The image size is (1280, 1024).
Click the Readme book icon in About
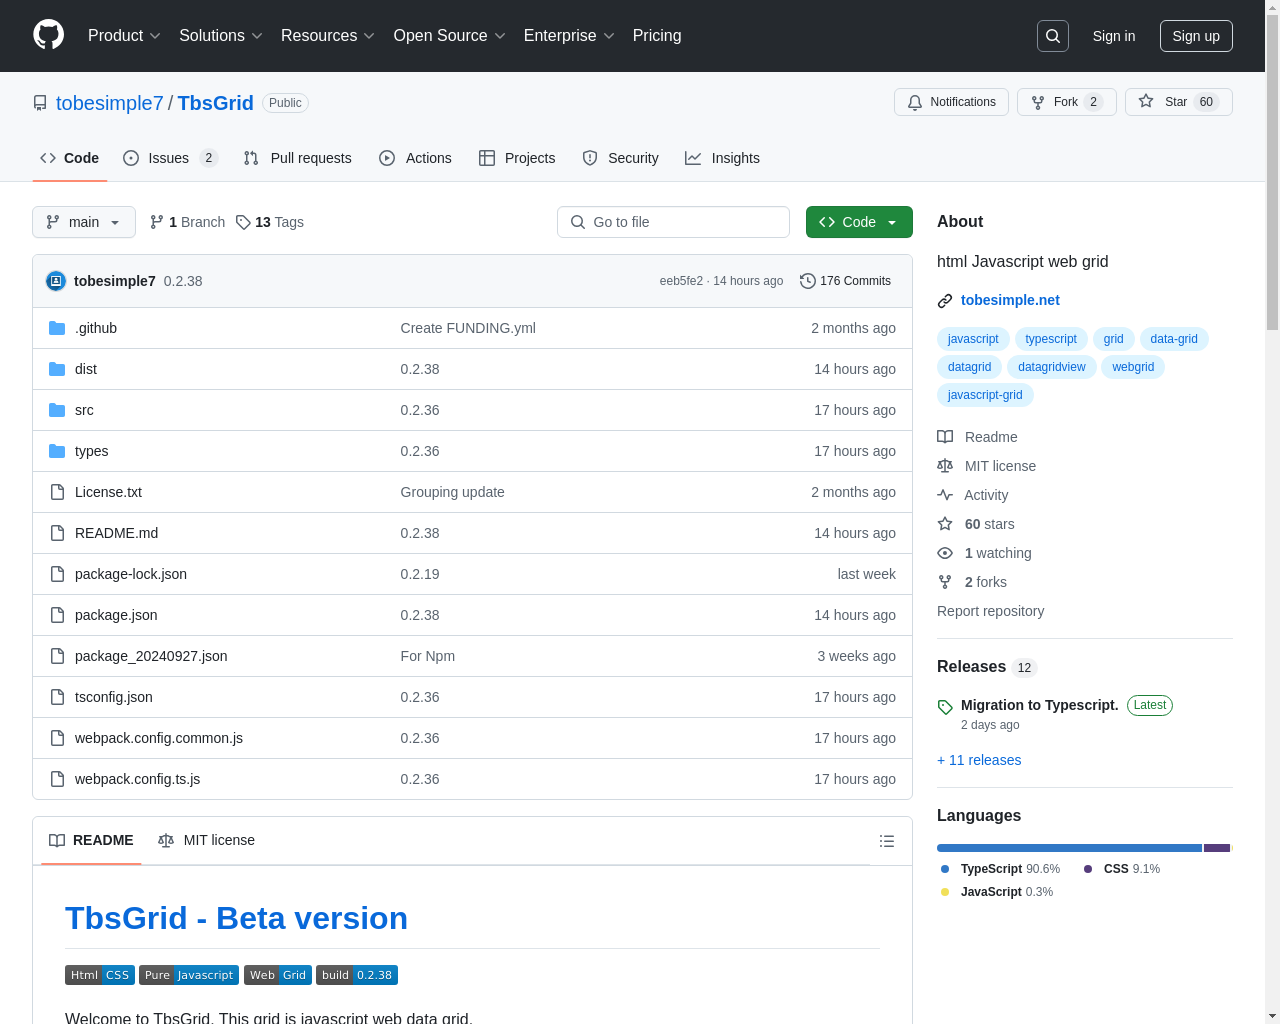(945, 437)
